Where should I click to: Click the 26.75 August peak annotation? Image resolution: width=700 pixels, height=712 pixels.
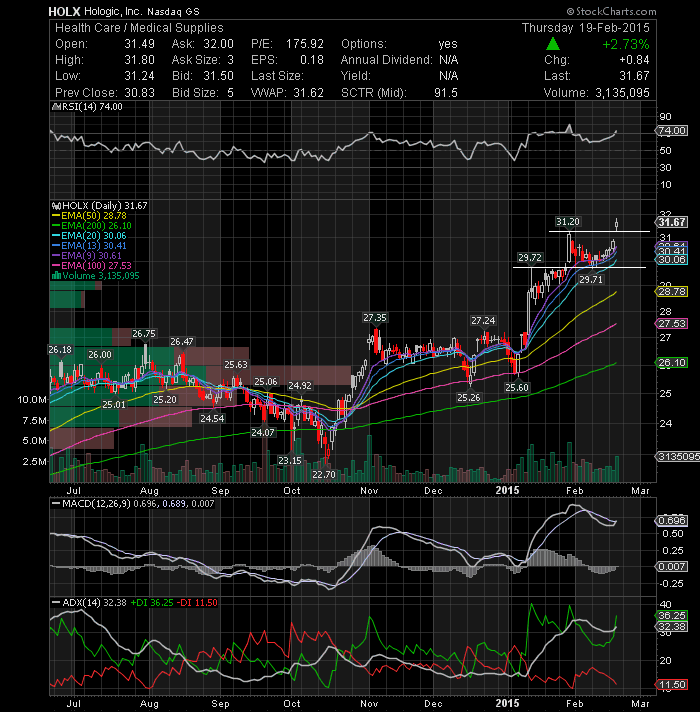click(x=144, y=334)
